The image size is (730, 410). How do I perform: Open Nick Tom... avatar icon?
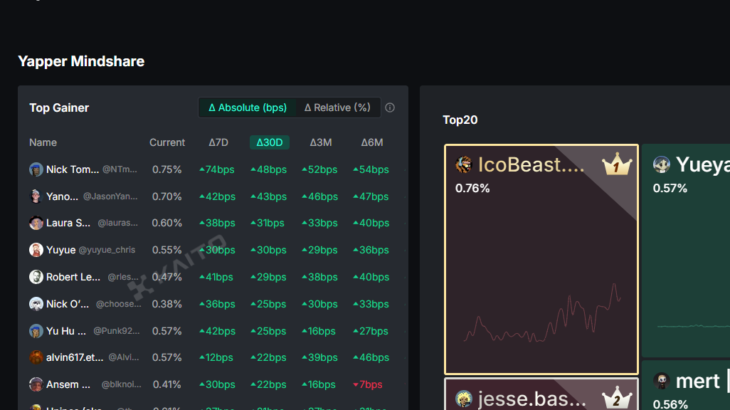(36, 169)
